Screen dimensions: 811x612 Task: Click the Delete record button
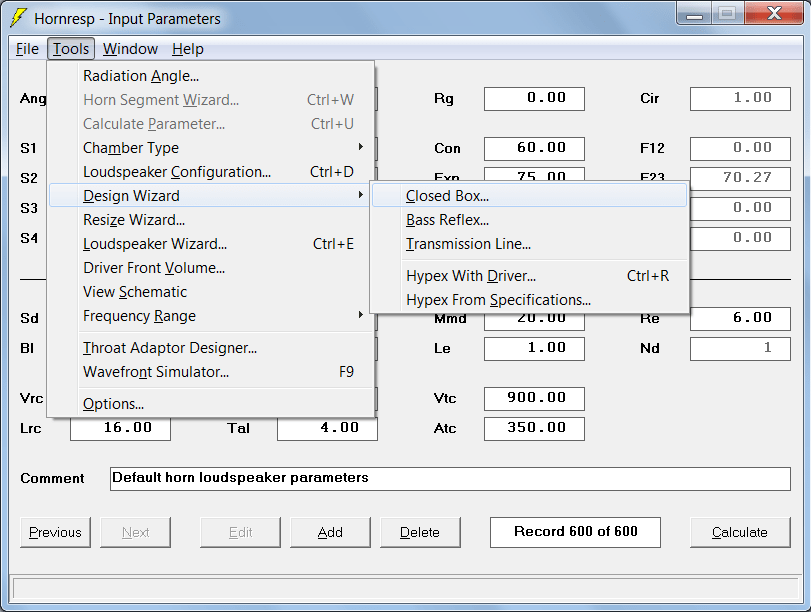[x=420, y=532]
